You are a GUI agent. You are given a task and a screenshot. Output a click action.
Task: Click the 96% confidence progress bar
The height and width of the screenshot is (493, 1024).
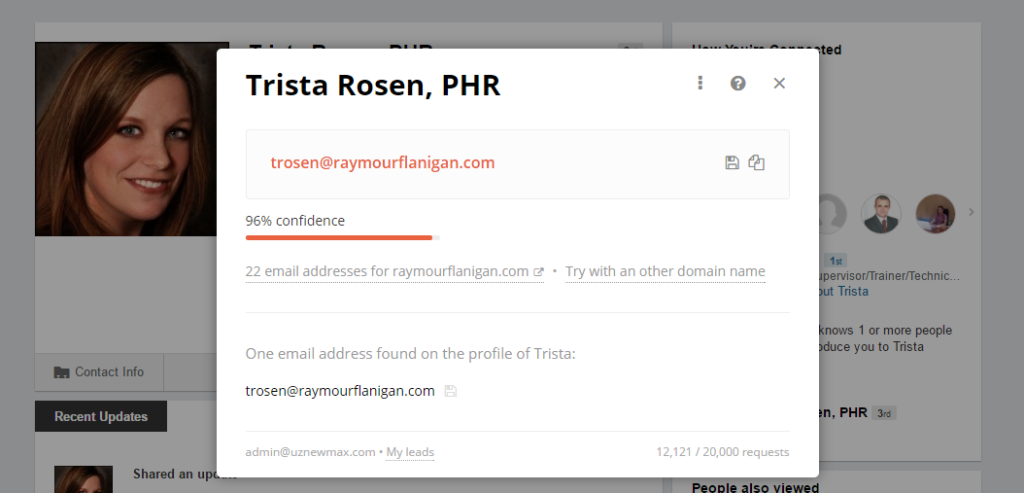click(342, 238)
